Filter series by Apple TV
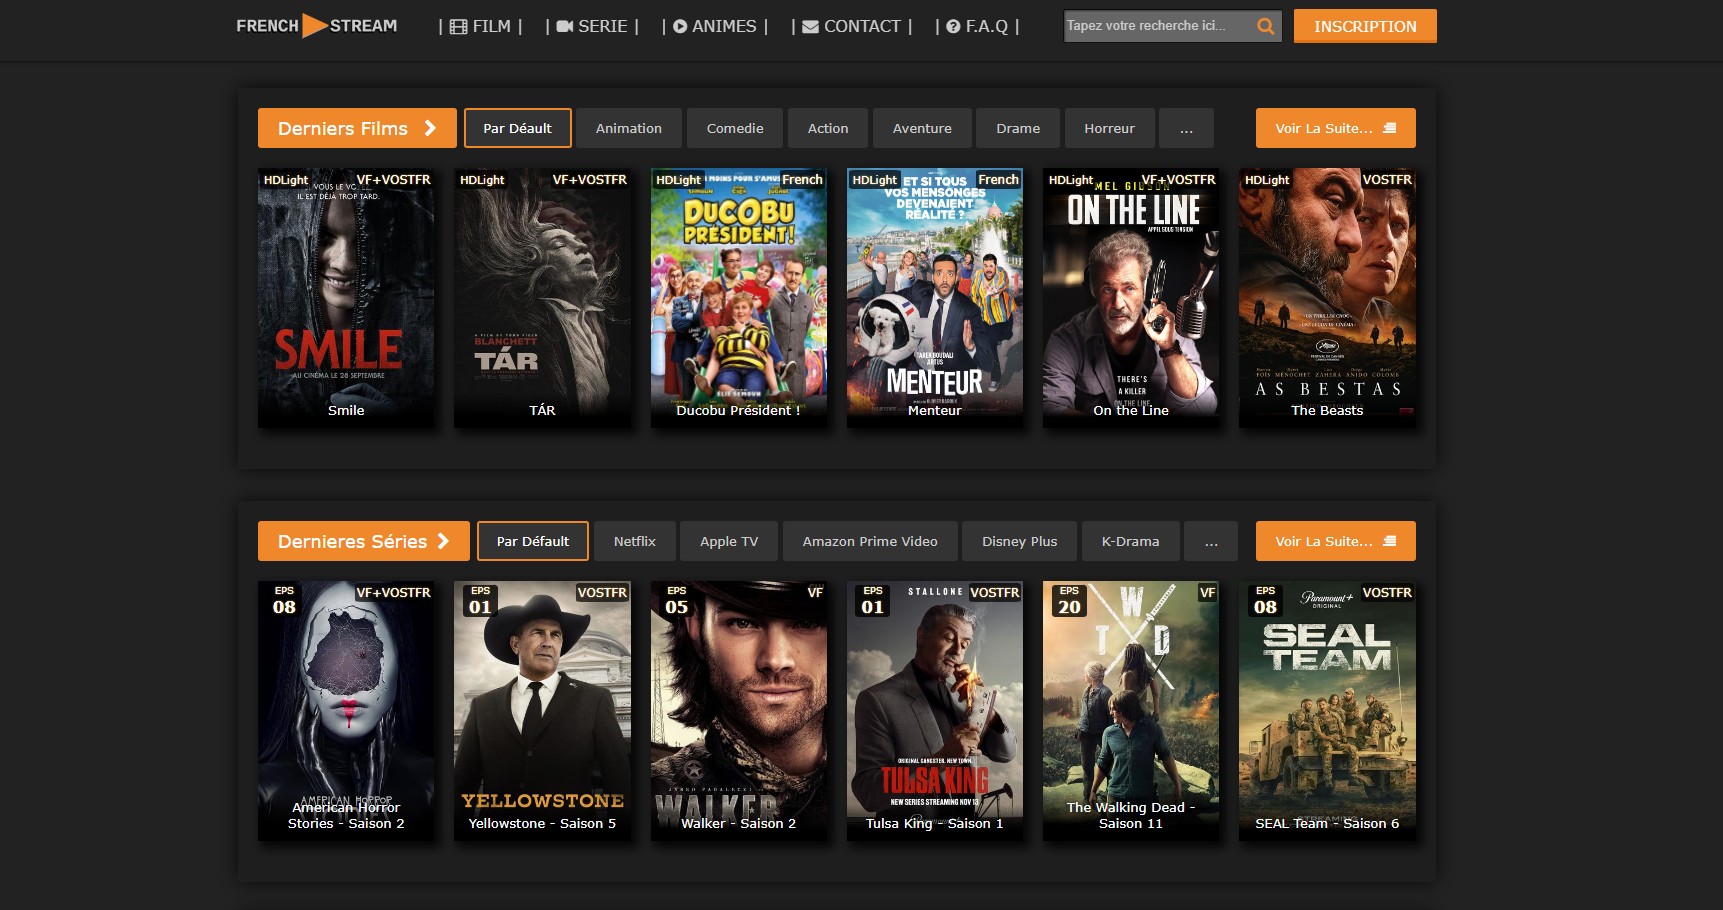 point(729,541)
